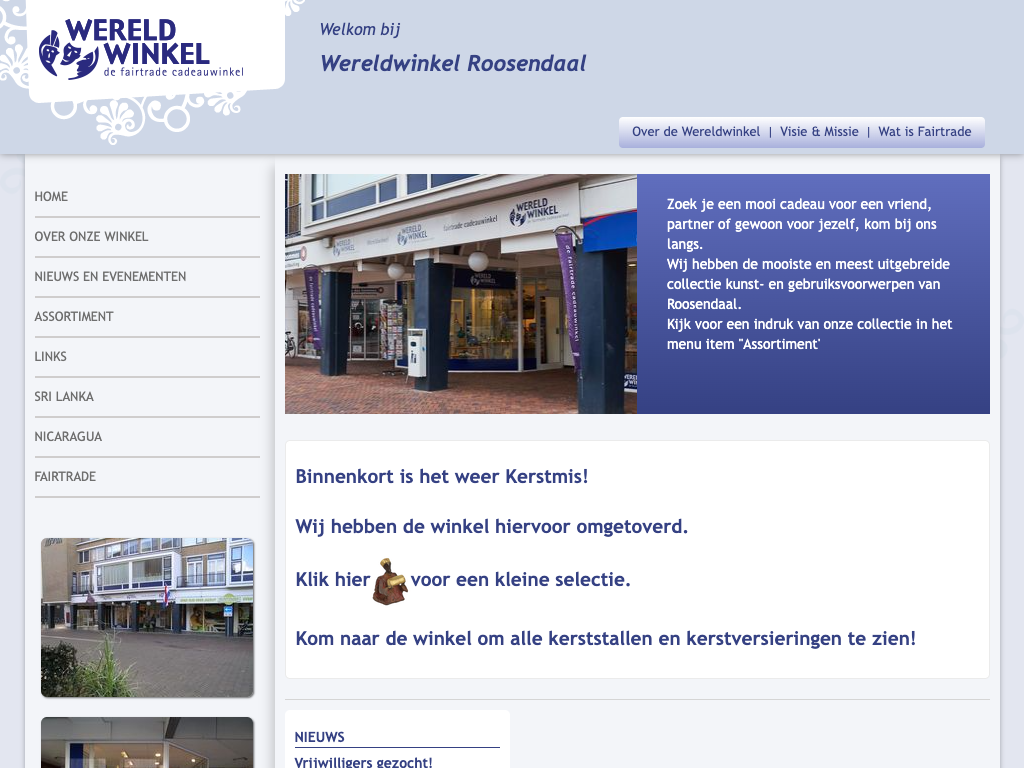This screenshot has height=768, width=1024.
Task: Click the large storefront banner photo
Action: click(x=461, y=294)
